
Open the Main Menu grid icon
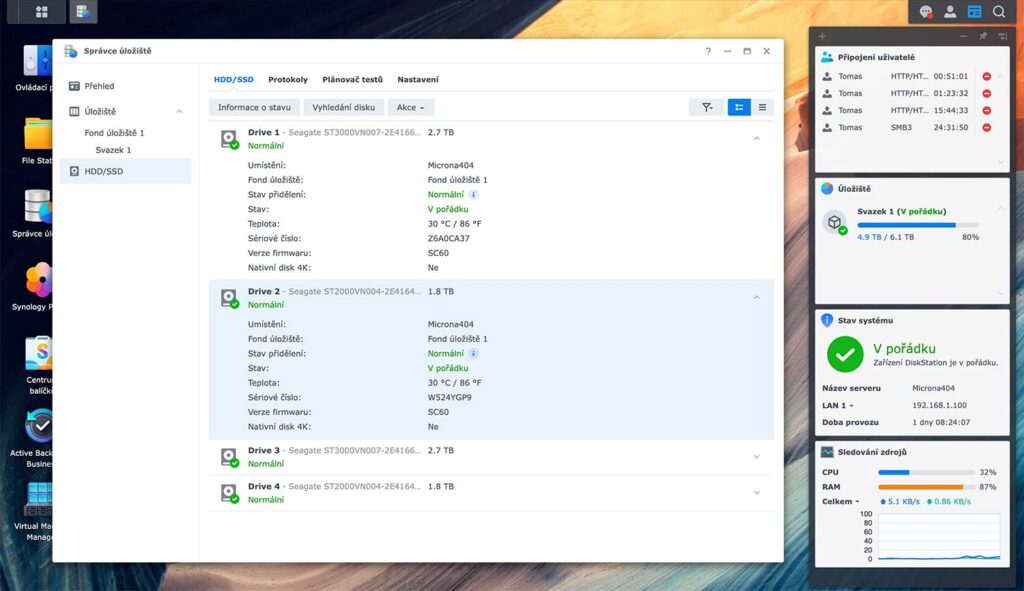click(x=41, y=12)
